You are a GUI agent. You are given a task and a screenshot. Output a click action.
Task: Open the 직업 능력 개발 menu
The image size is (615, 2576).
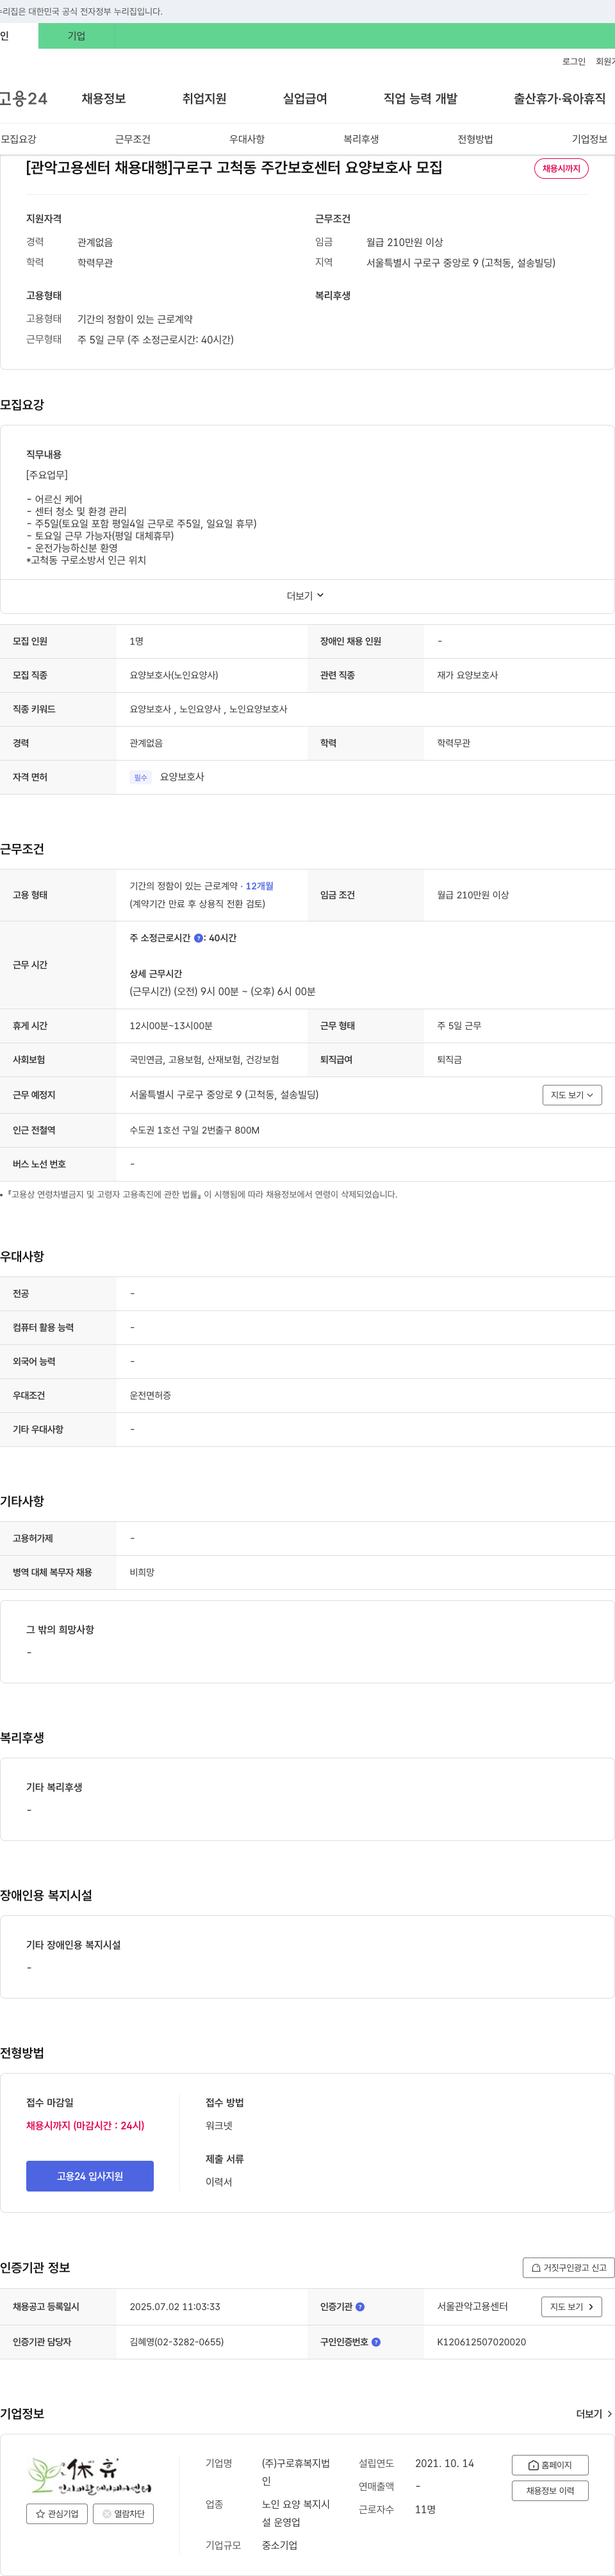coord(420,99)
